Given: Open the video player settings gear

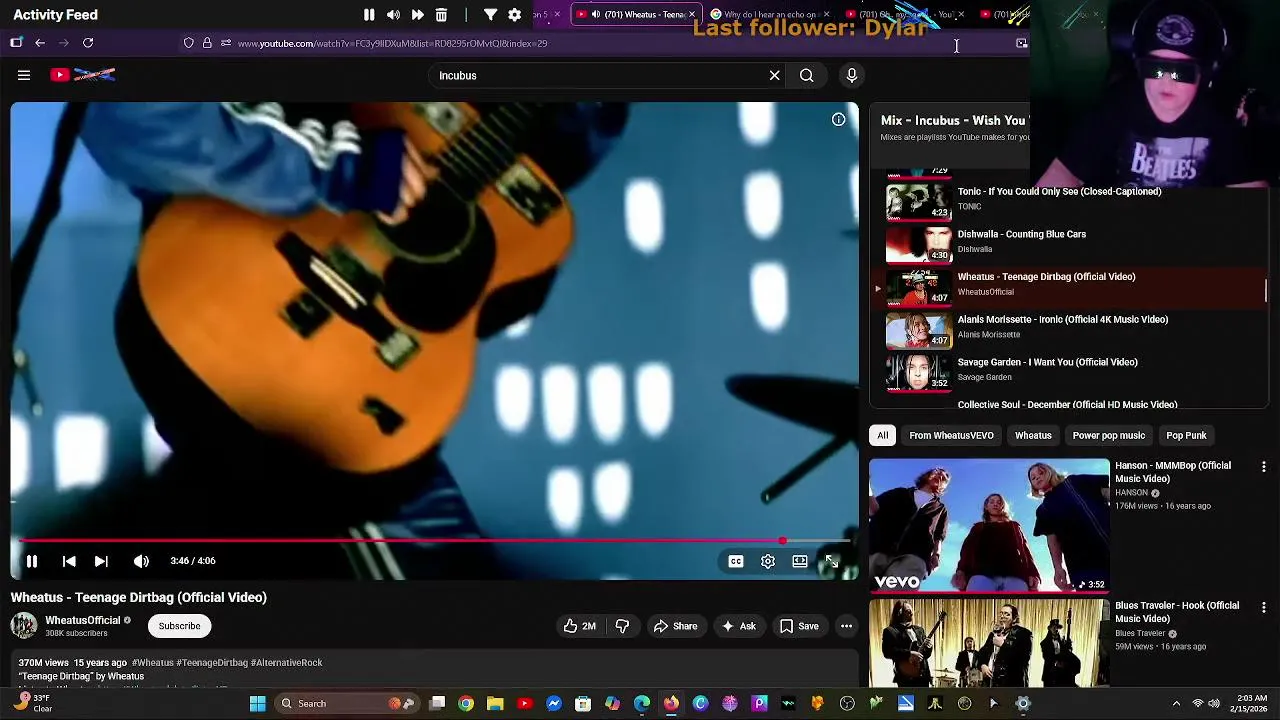Looking at the screenshot, I should click(x=768, y=561).
